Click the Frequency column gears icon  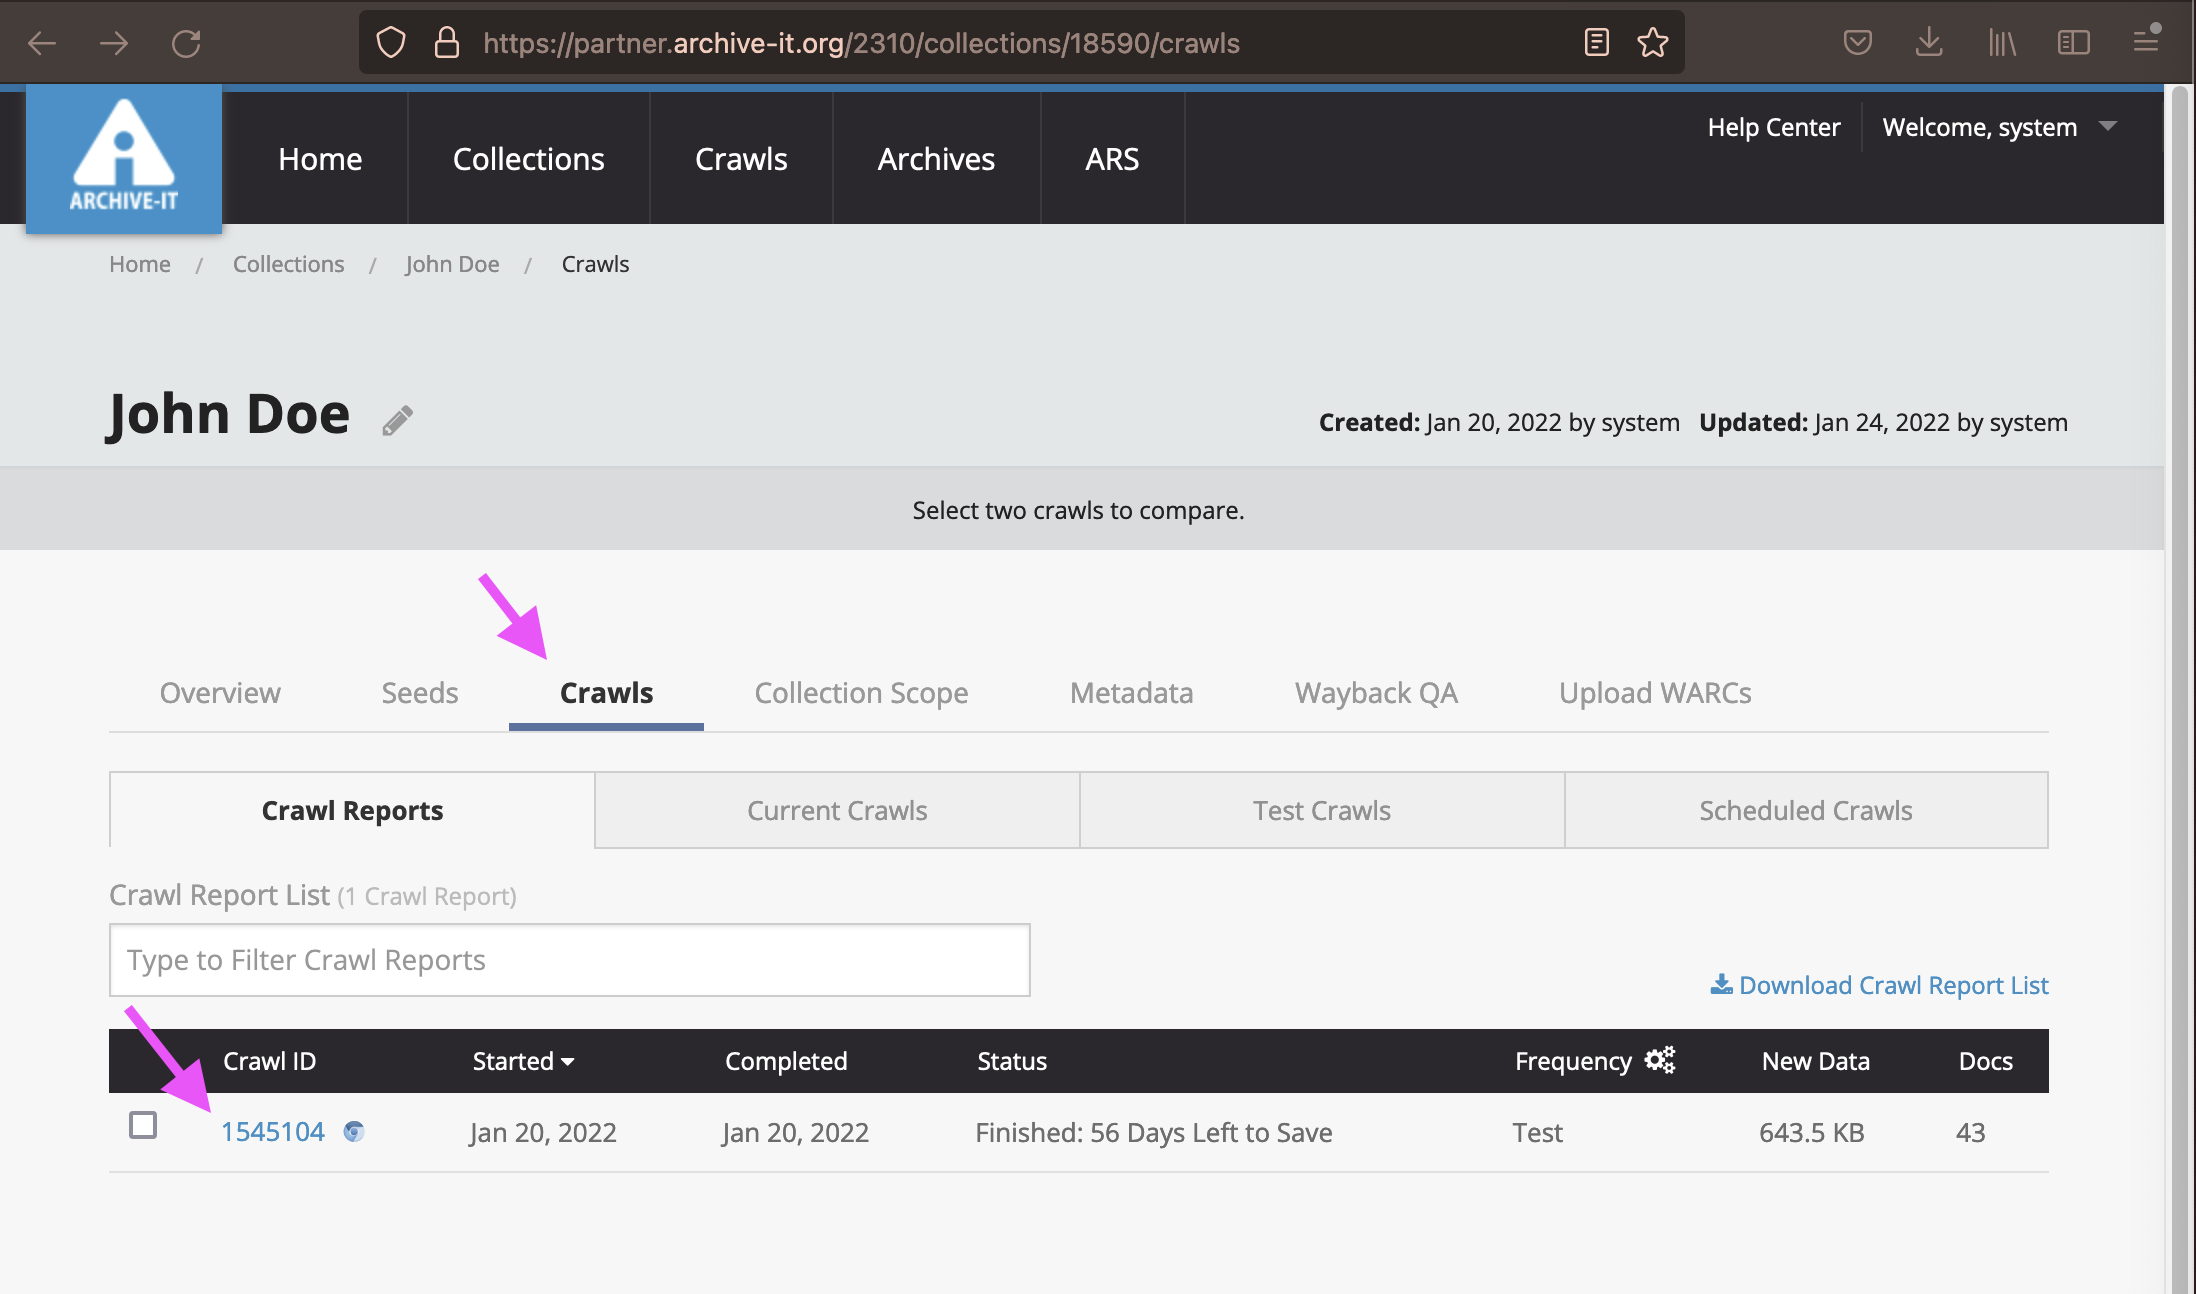(x=1660, y=1060)
